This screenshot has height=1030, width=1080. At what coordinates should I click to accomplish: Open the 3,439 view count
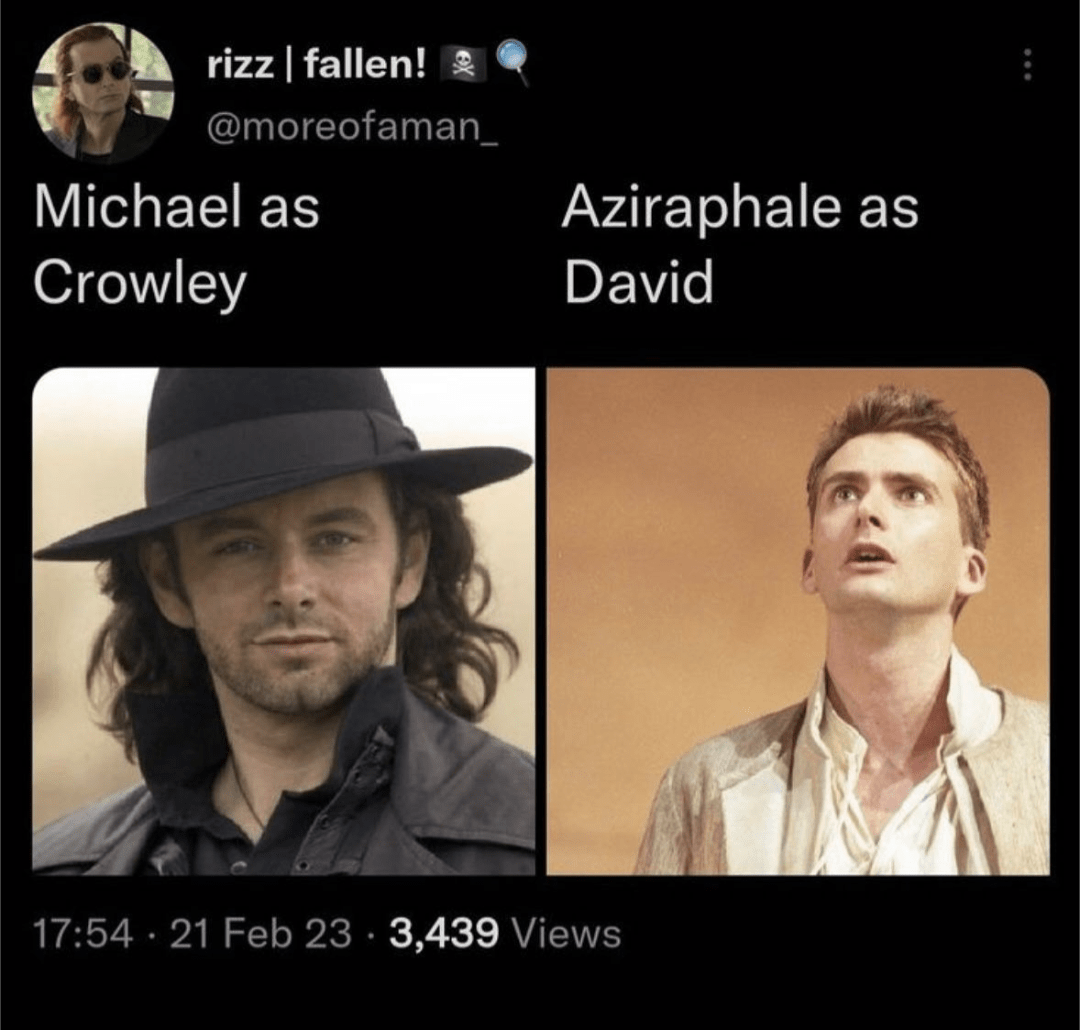[444, 935]
